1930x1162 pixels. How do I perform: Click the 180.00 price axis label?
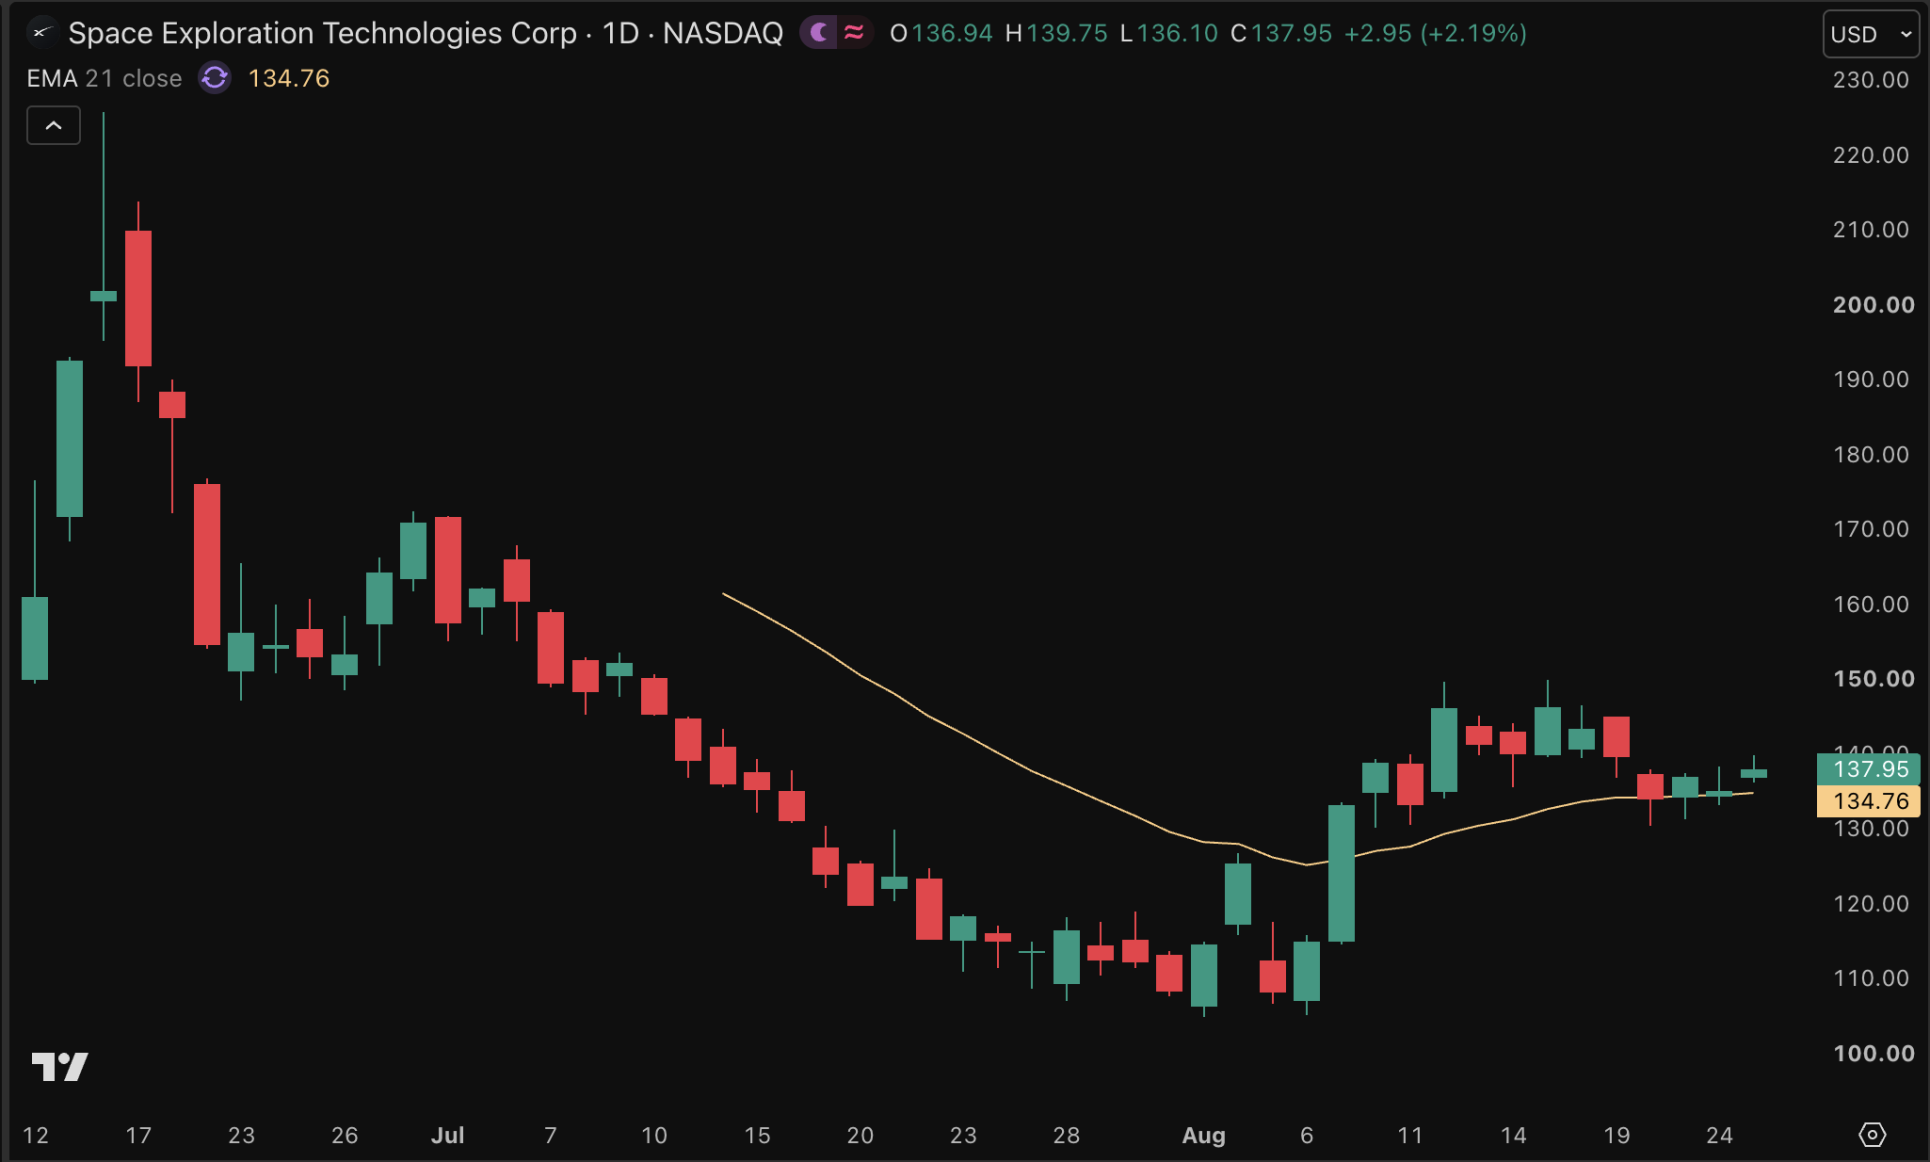click(1871, 454)
